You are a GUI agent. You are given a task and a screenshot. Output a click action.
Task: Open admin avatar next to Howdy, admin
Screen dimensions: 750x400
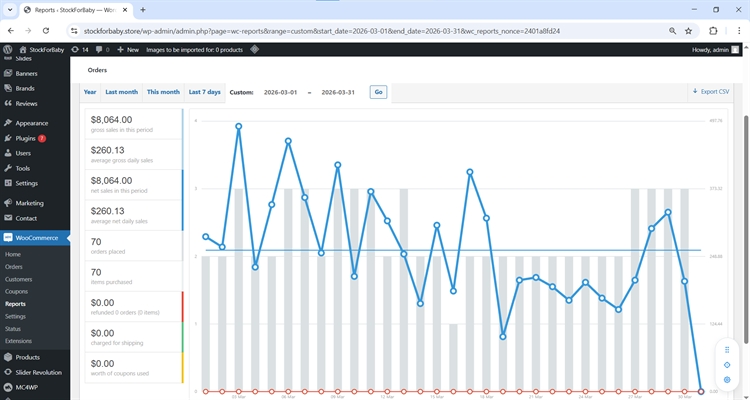735,50
